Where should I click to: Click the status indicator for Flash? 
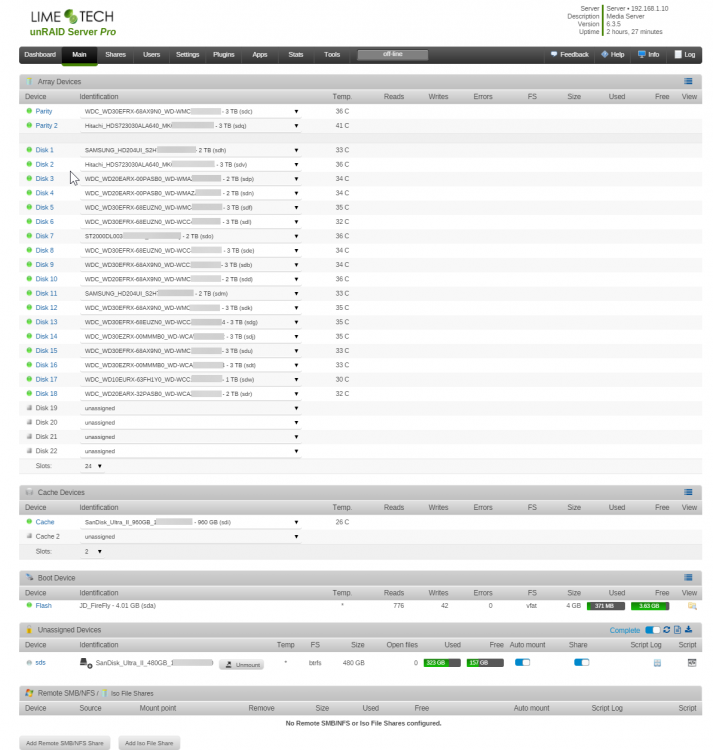coord(29,606)
